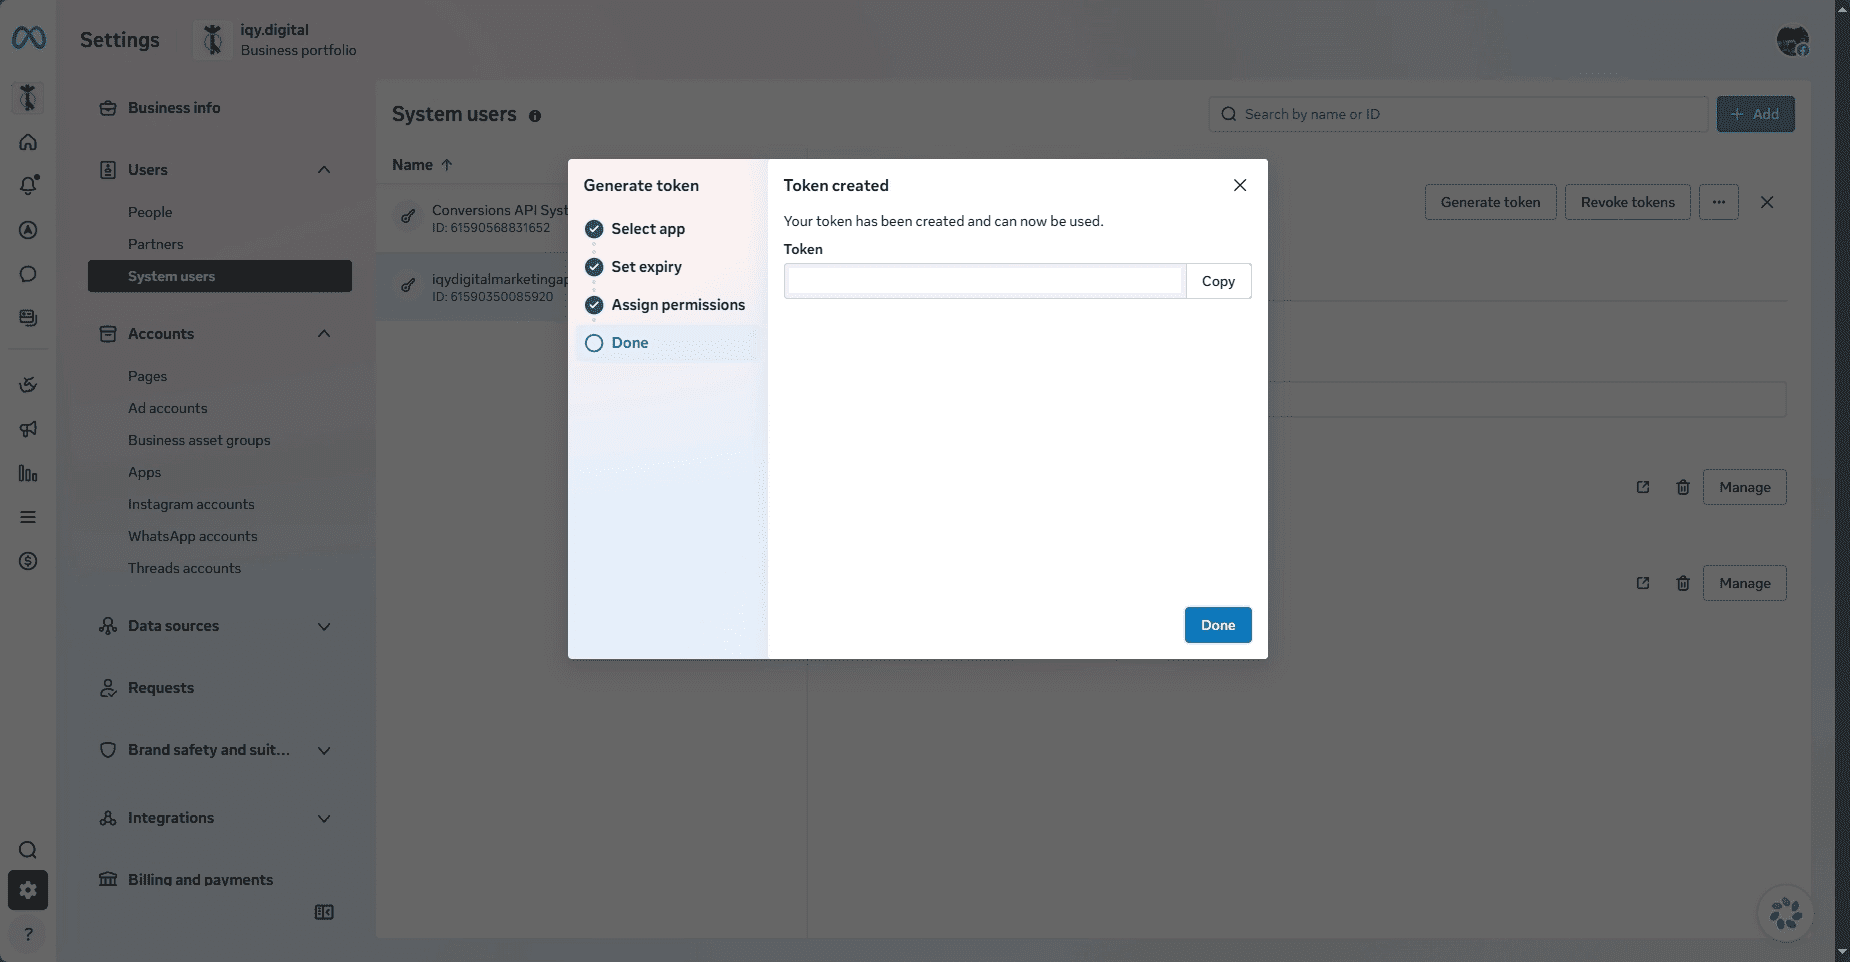Screen dimensions: 1850x962
Task: Select System users menu item
Action: (x=220, y=276)
